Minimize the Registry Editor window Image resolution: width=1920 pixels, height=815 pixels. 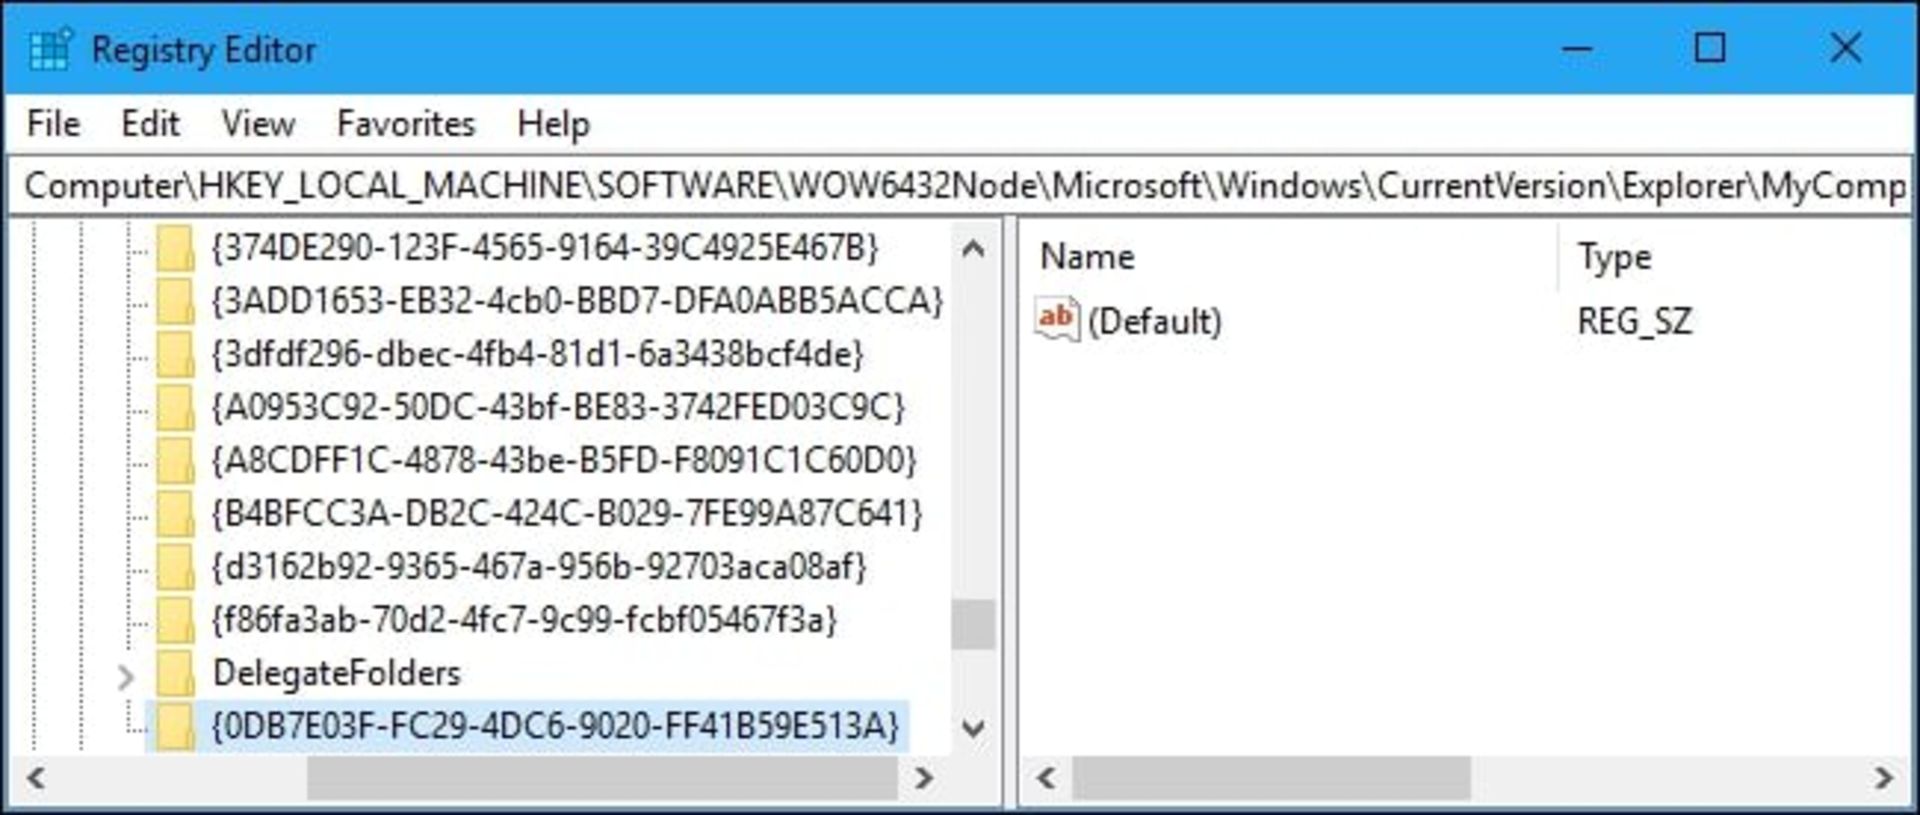(1577, 48)
